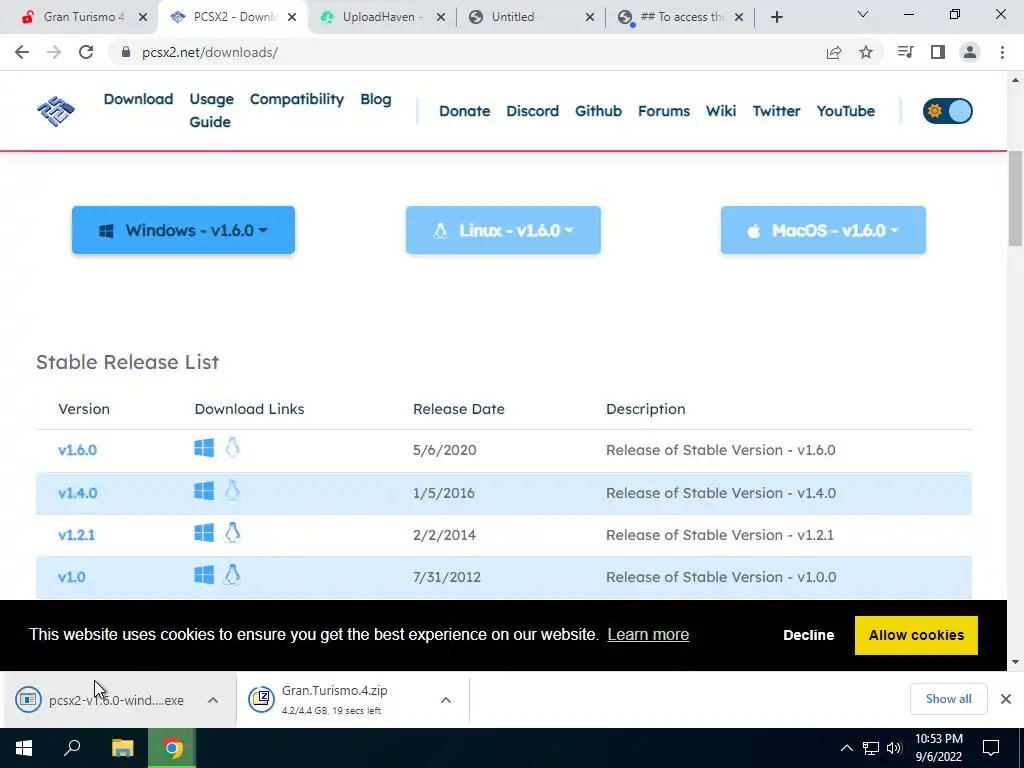Expand Windows - v1.6.0 download dropdown
The height and width of the screenshot is (768, 1024).
point(184,231)
